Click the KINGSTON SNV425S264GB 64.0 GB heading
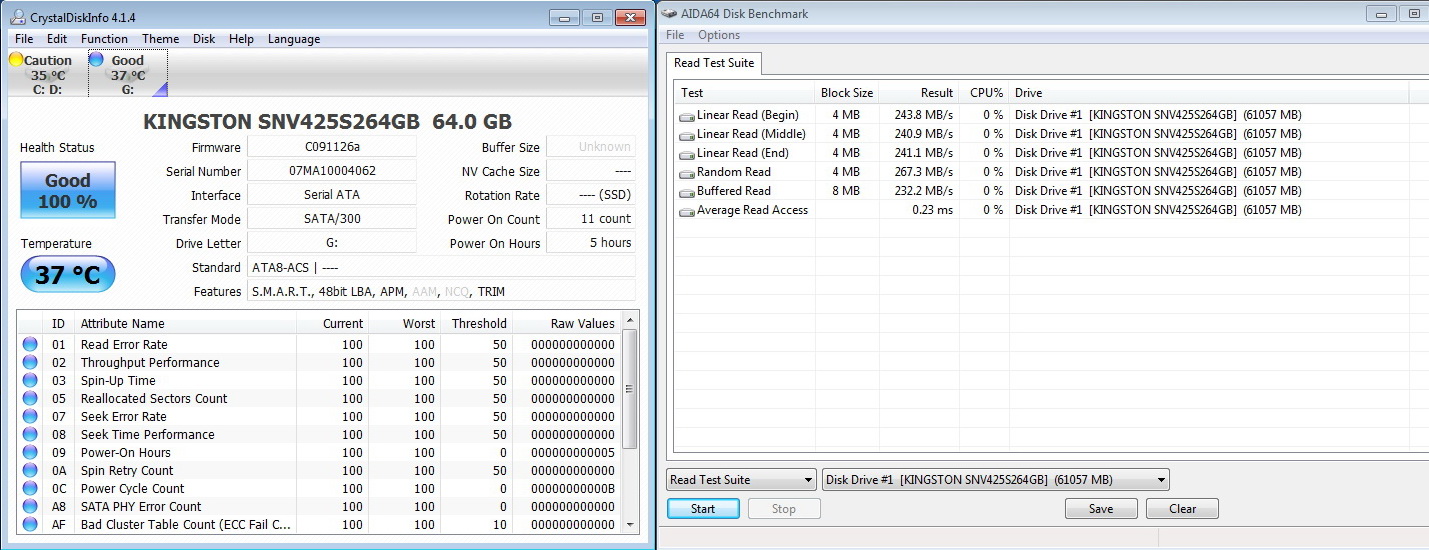Screen dimensions: 1429x550 [x=328, y=122]
